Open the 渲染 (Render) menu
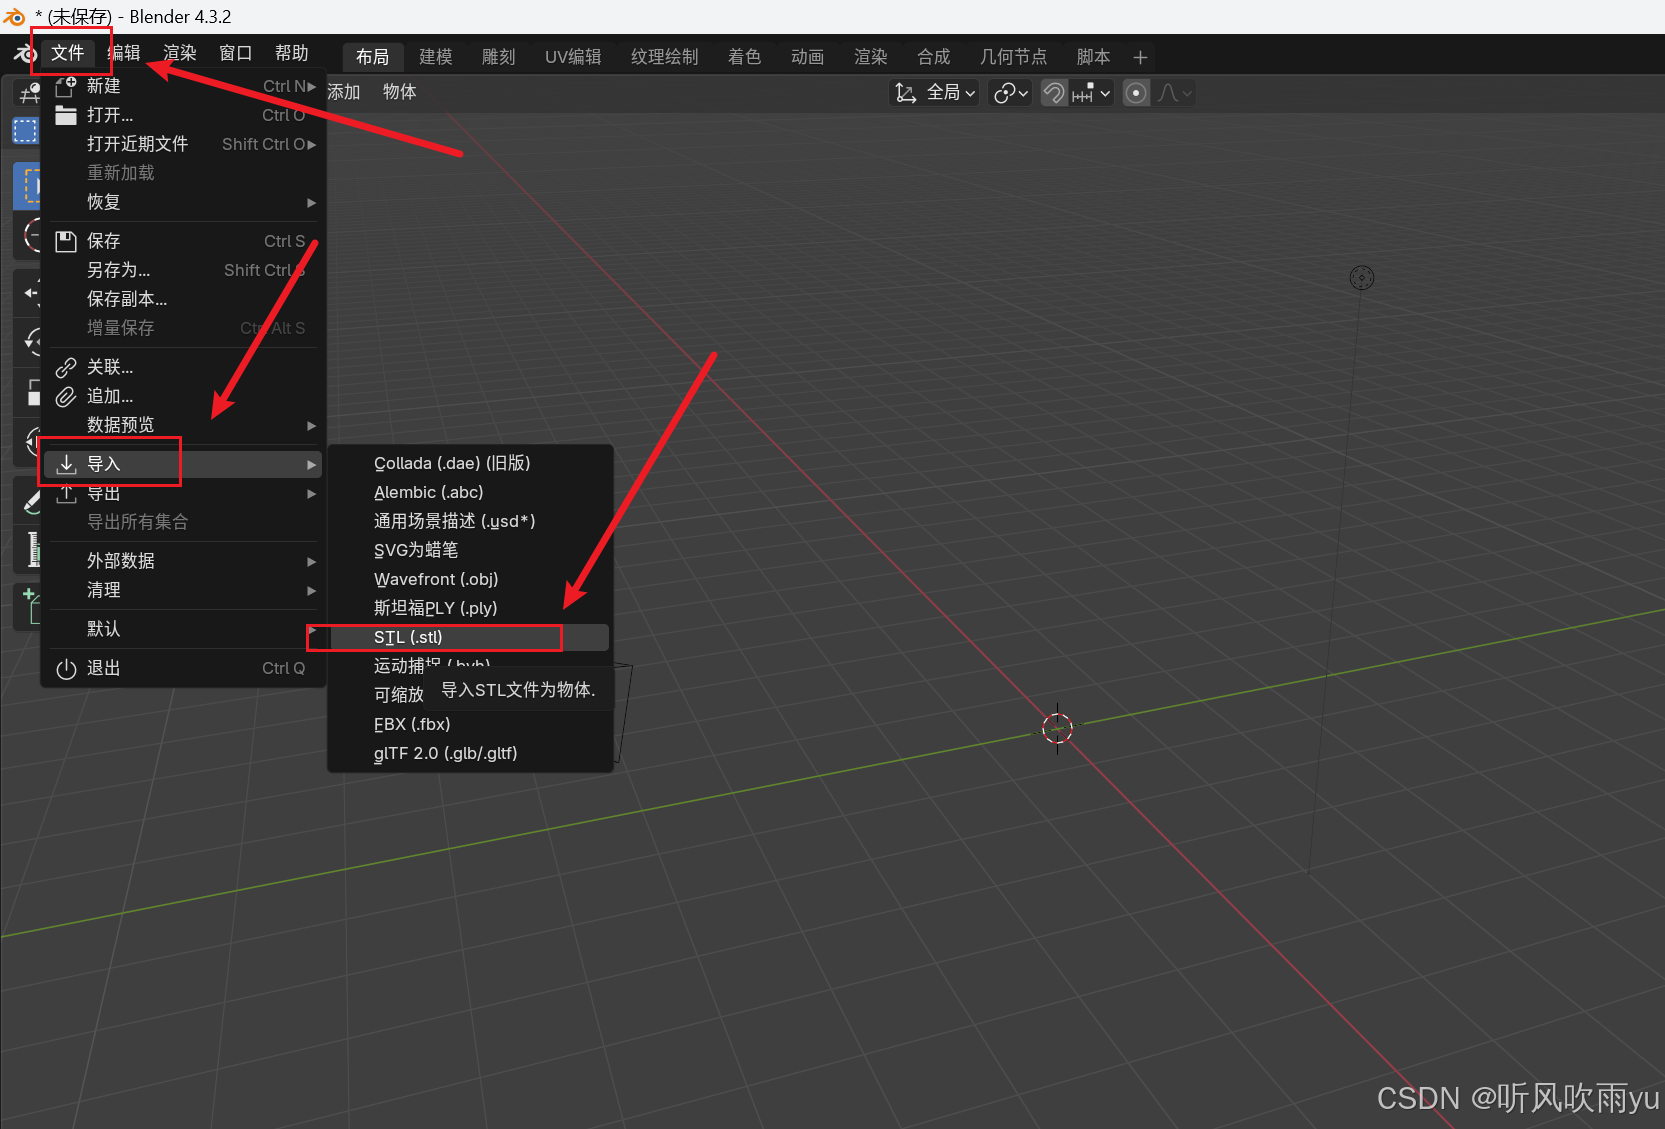This screenshot has height=1129, width=1665. [180, 53]
